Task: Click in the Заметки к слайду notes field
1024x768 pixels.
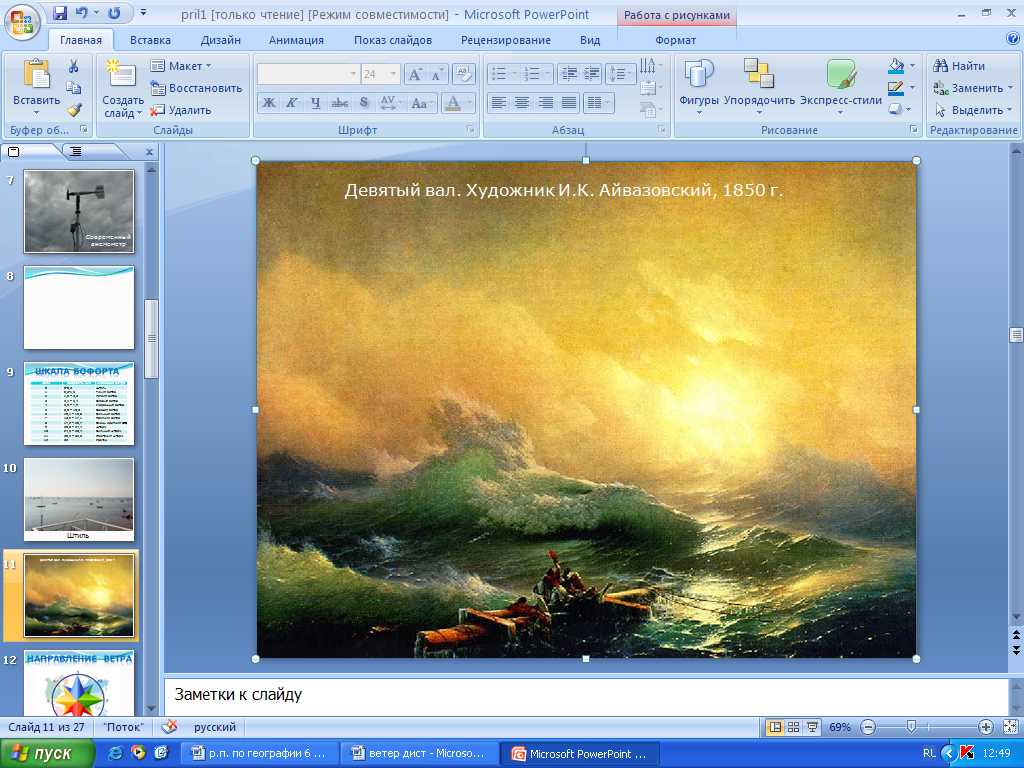Action: [x=586, y=697]
